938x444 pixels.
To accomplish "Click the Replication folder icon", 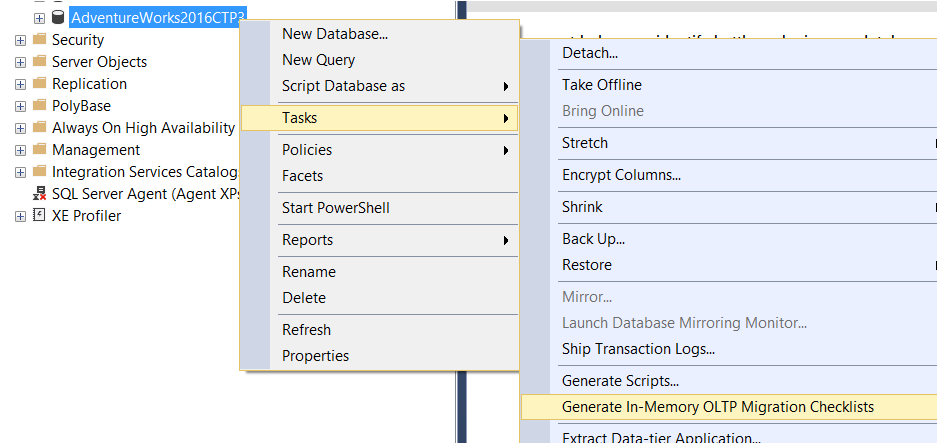I will [39, 83].
